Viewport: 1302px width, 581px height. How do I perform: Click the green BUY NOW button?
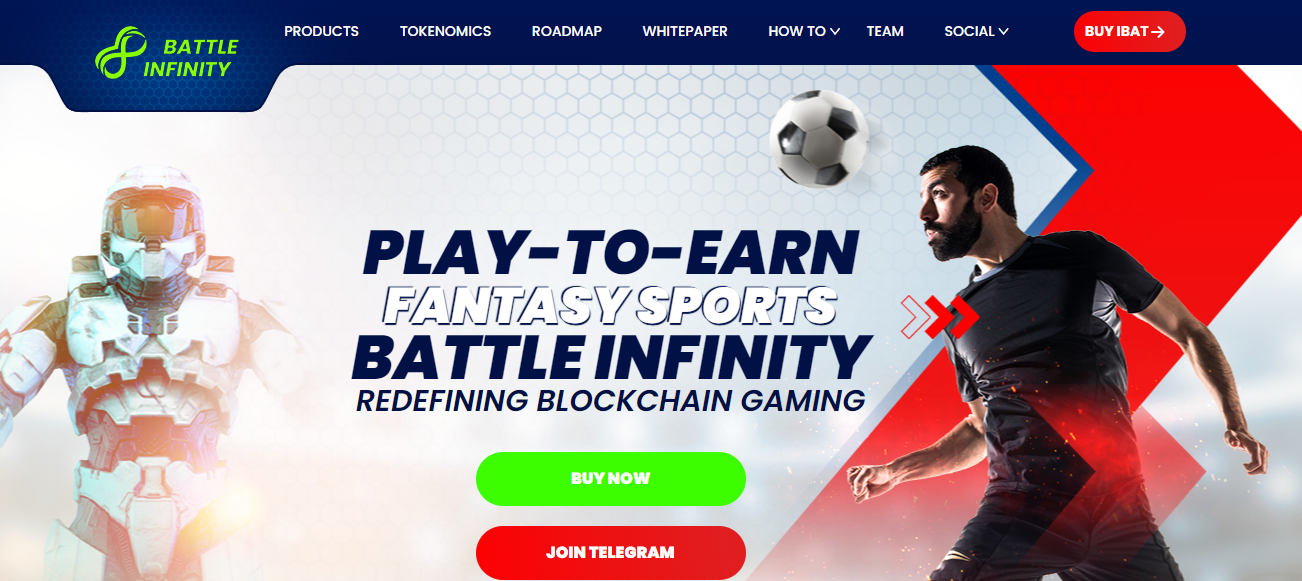(x=611, y=479)
